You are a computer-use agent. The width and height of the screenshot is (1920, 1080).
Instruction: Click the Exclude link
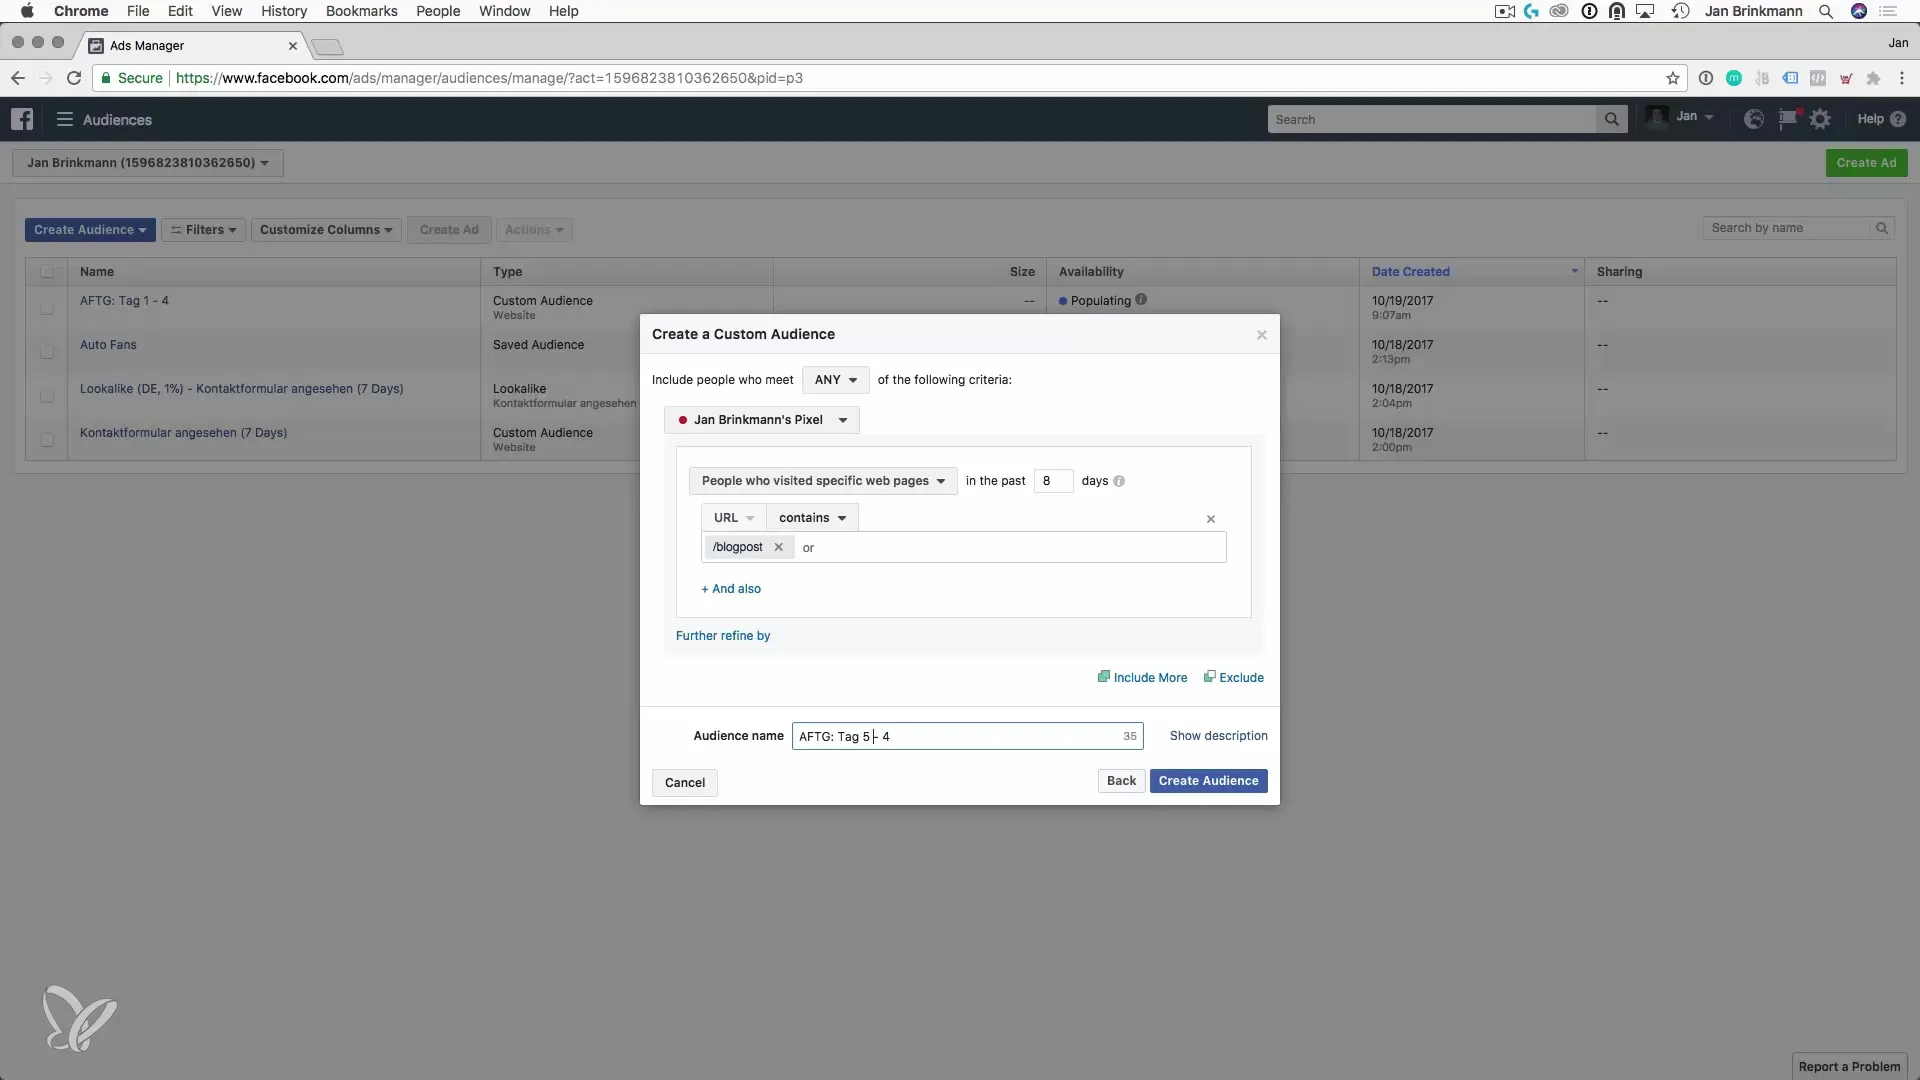pos(1234,677)
